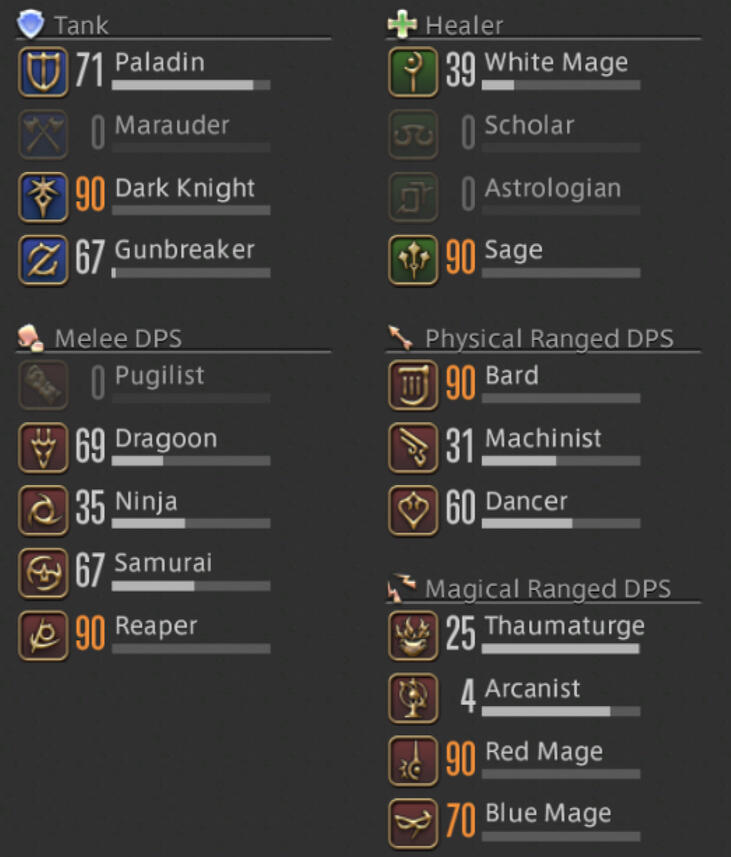Select the Dark Knight job icon
731x857 pixels.
pyautogui.click(x=43, y=197)
